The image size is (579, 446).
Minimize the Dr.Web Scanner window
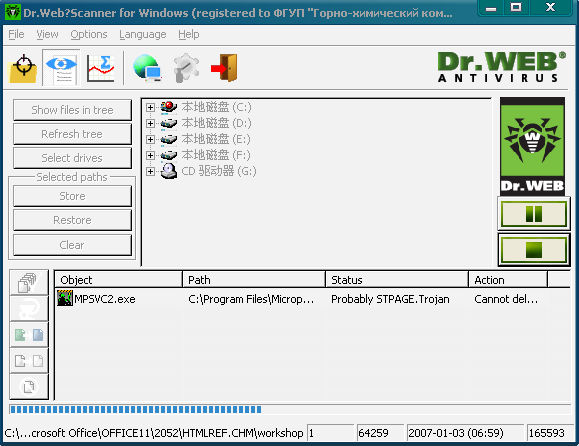coord(491,8)
